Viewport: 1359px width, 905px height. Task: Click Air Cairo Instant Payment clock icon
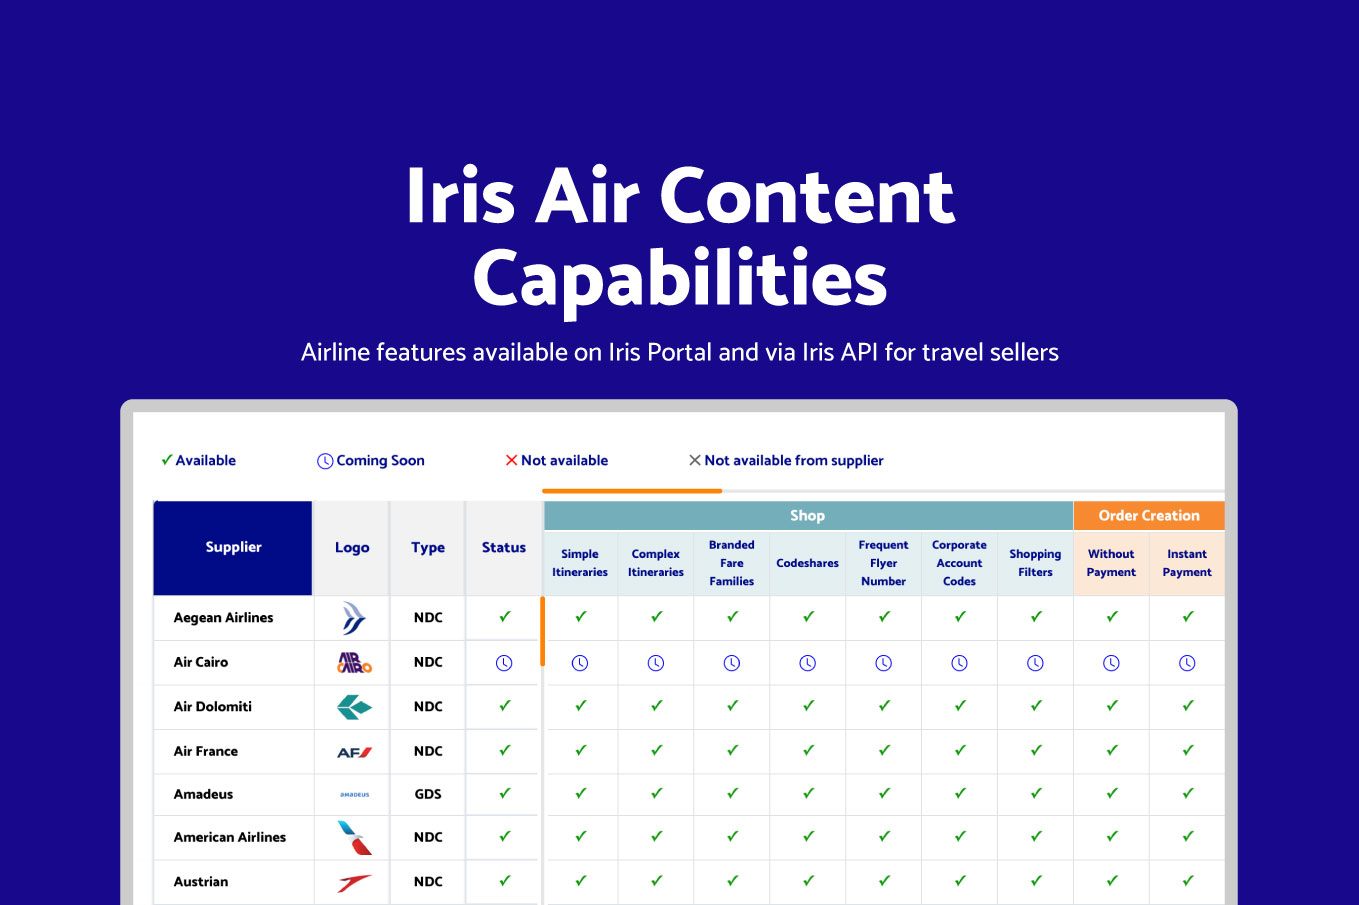1188,663
